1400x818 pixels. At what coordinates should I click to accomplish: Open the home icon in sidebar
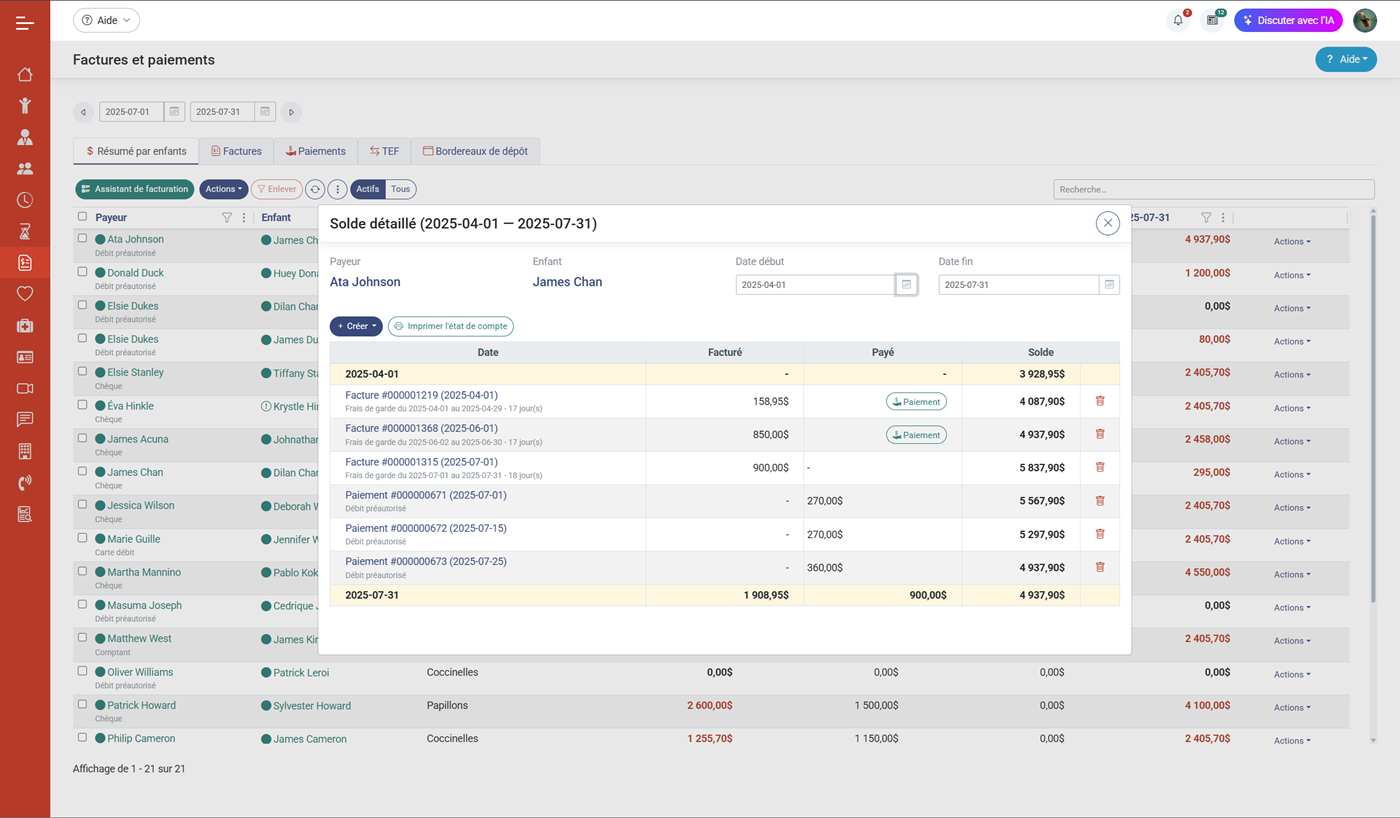[x=25, y=74]
